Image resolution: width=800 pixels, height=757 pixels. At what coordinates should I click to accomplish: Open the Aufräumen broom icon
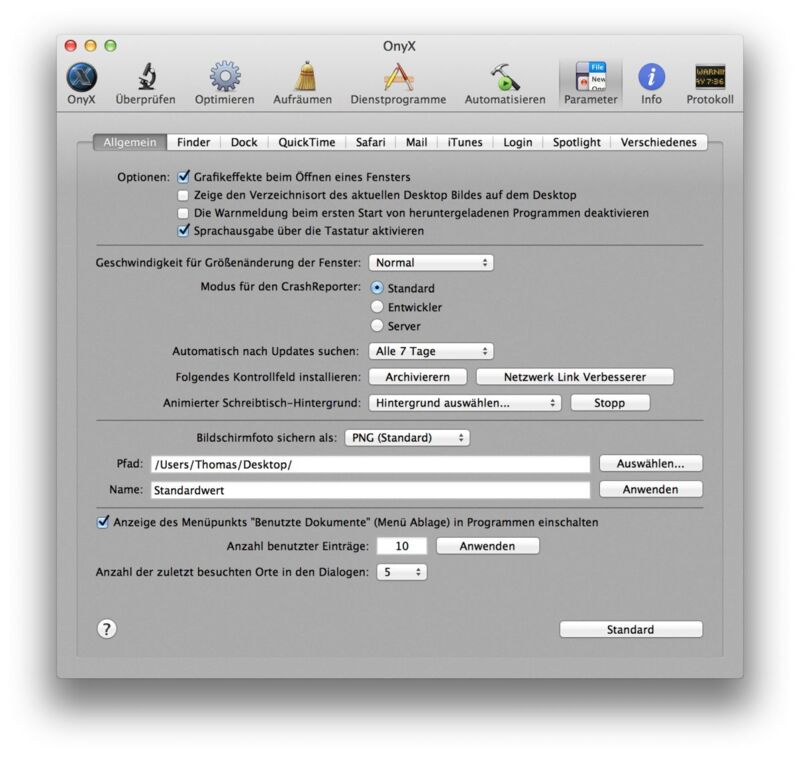[305, 77]
